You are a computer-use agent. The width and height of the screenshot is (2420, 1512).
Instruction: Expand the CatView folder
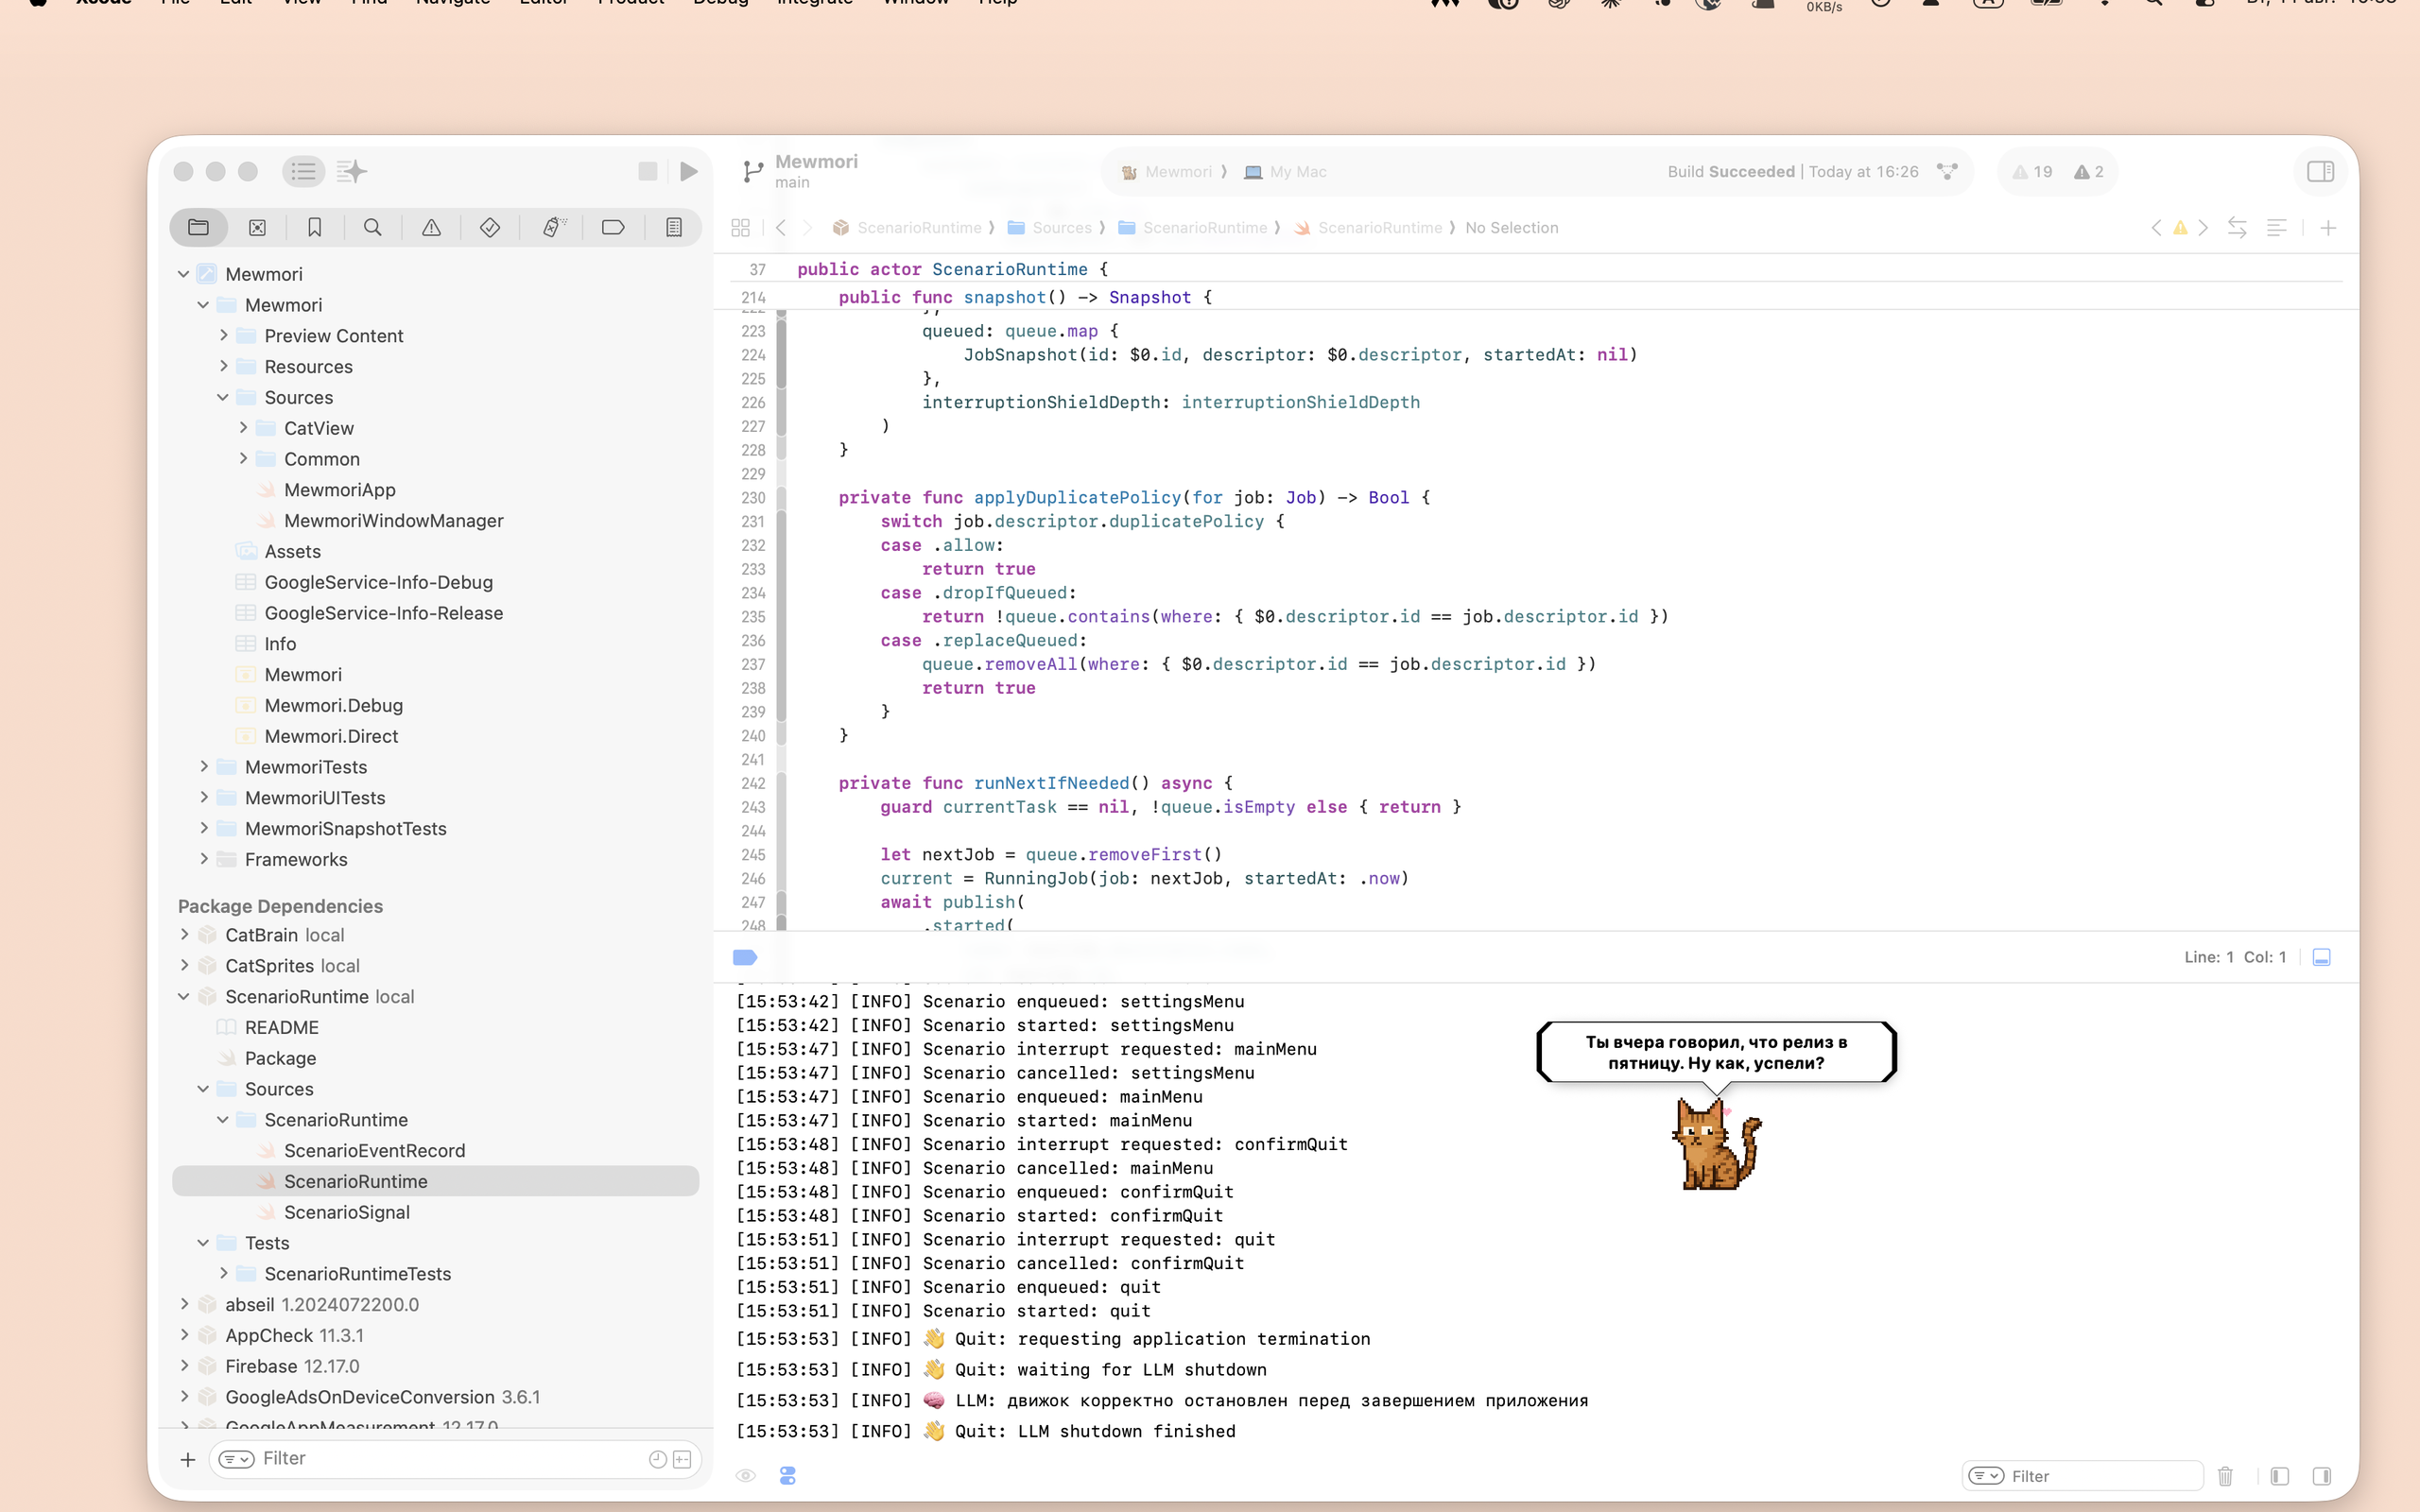(242, 428)
